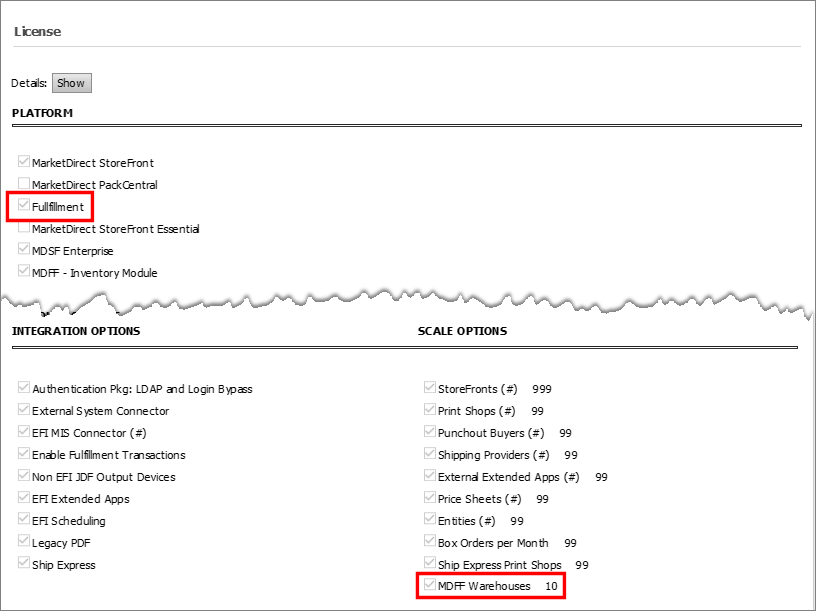Image resolution: width=816 pixels, height=611 pixels.
Task: Click the License heading text
Action: [37, 32]
